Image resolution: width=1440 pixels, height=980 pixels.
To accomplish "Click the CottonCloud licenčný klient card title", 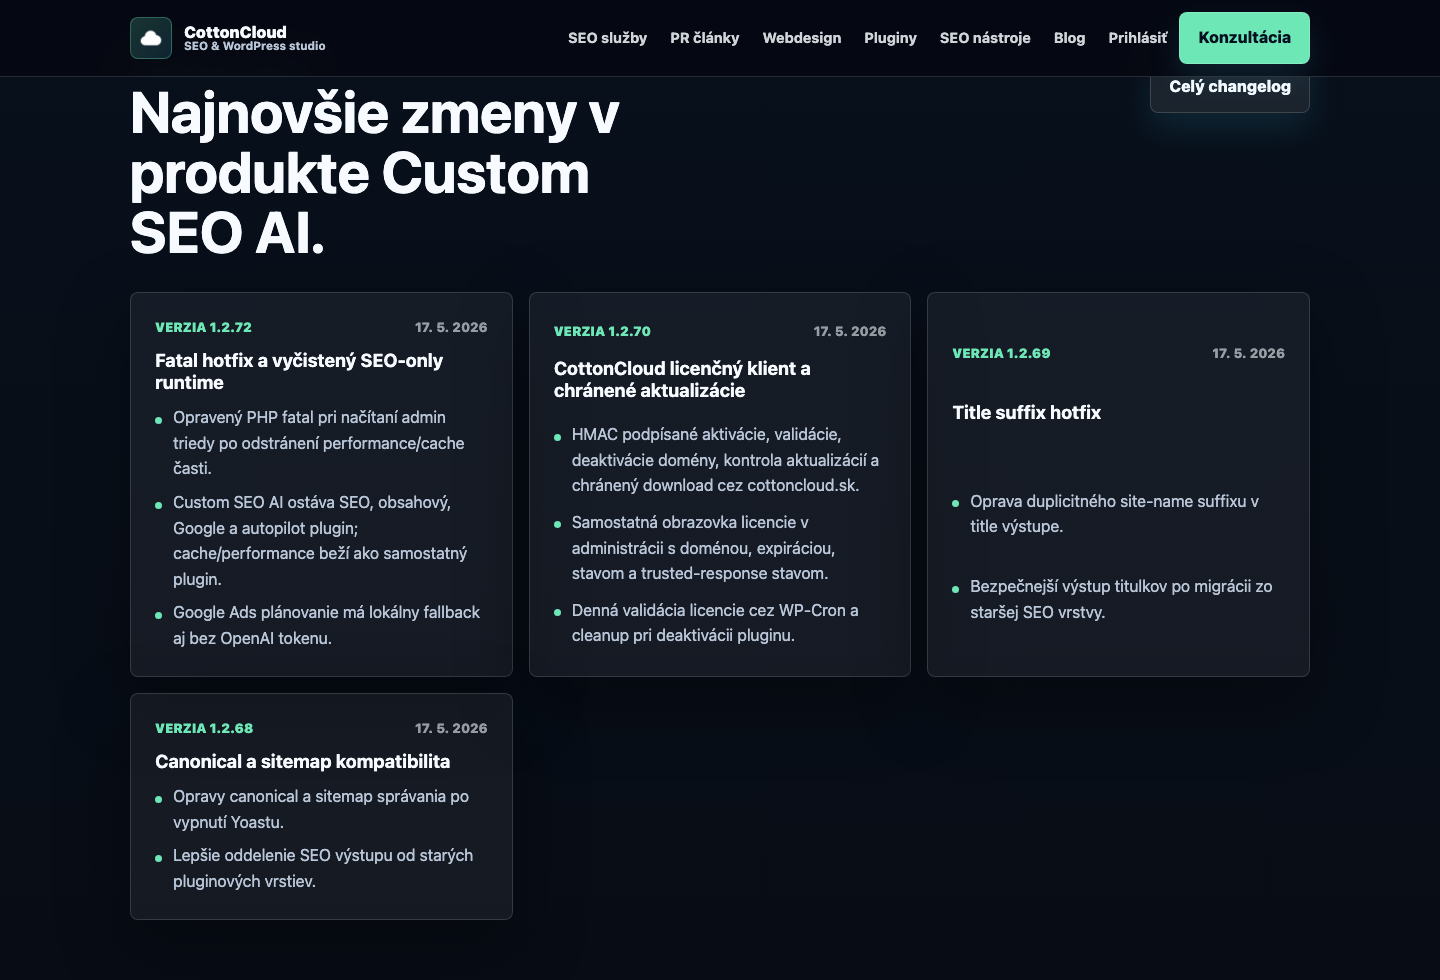I will 682,379.
